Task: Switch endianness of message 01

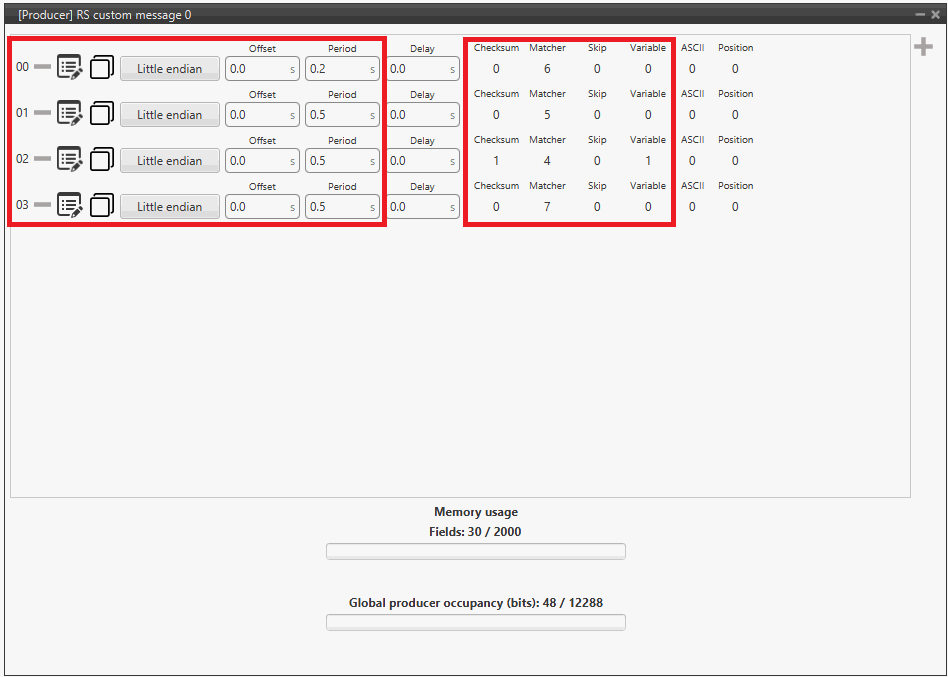Action: (x=170, y=115)
